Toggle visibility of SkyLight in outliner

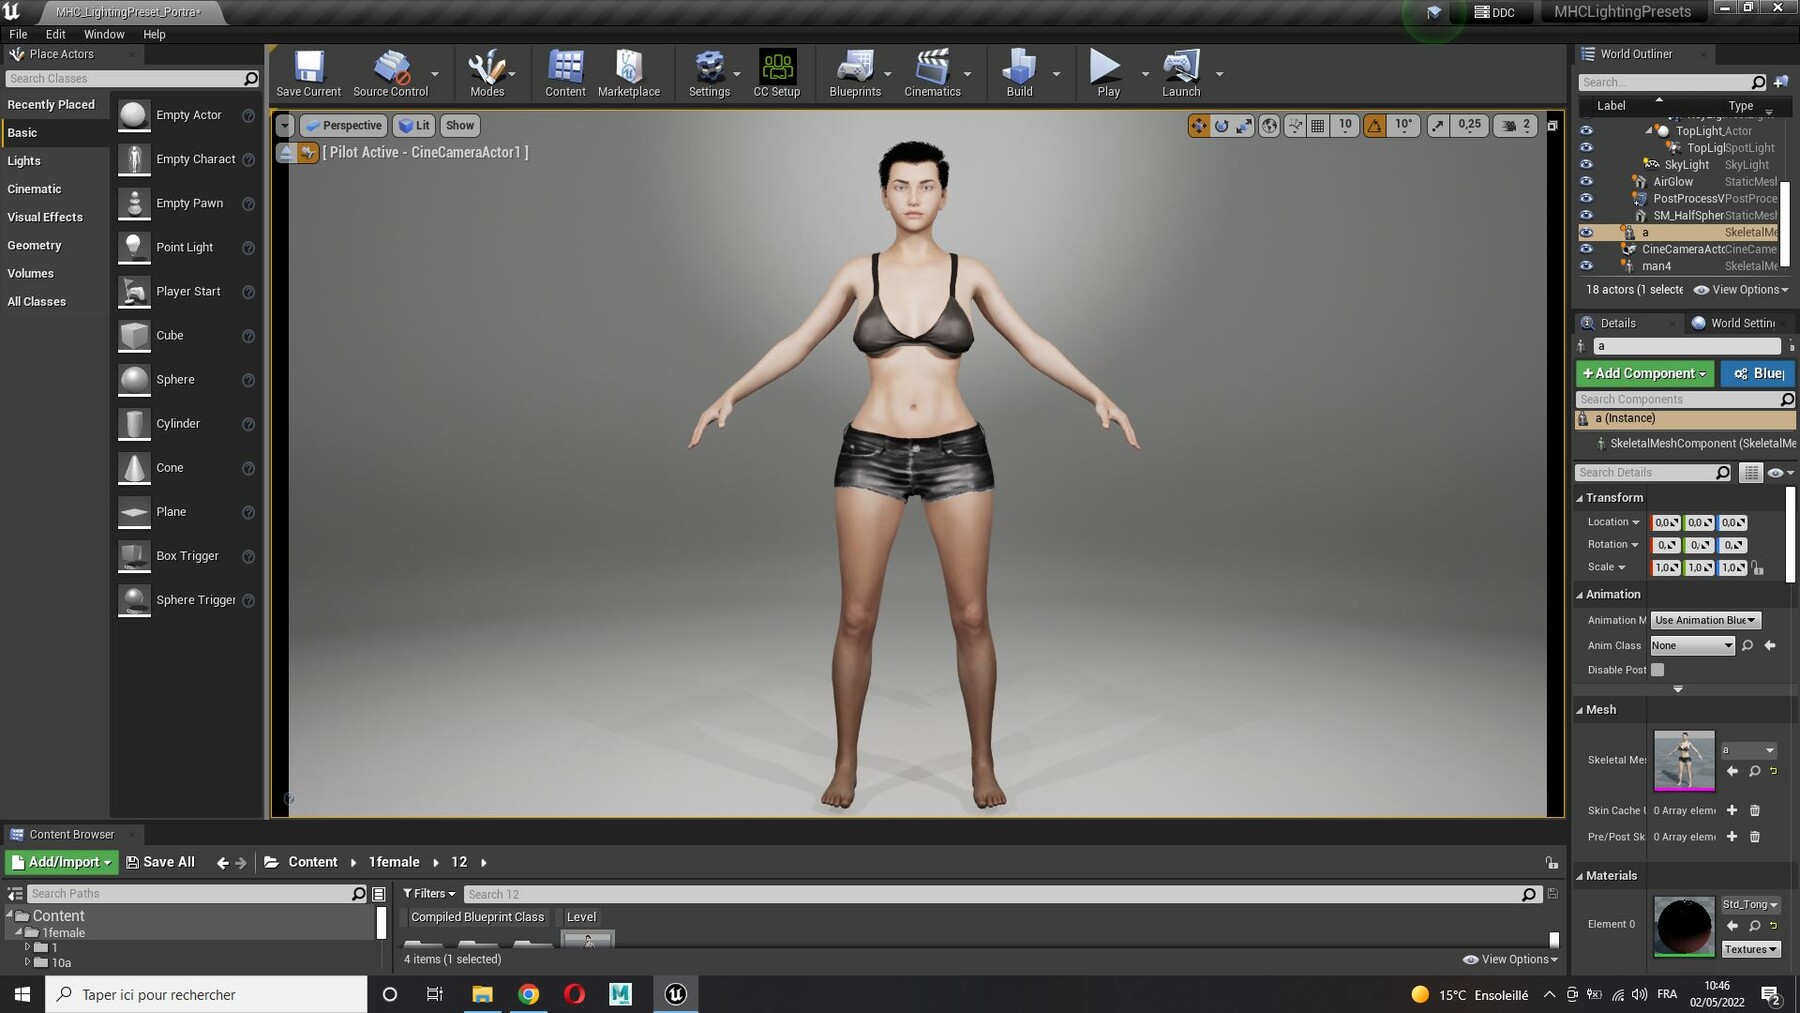coord(1586,165)
